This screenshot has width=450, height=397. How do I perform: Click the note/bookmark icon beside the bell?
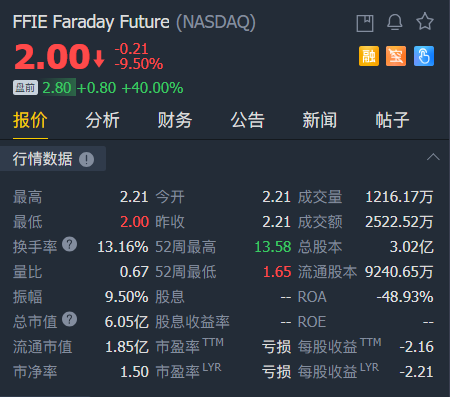[365, 23]
